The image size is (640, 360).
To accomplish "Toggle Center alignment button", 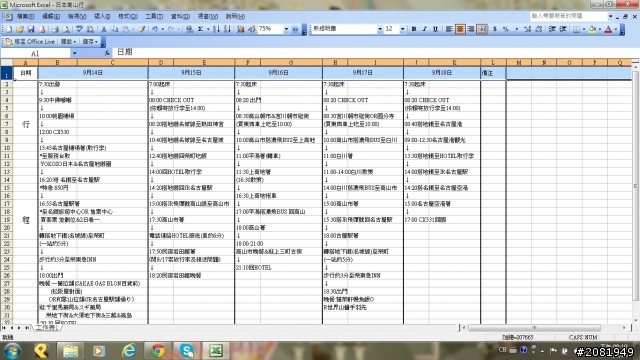I will tap(460, 29).
